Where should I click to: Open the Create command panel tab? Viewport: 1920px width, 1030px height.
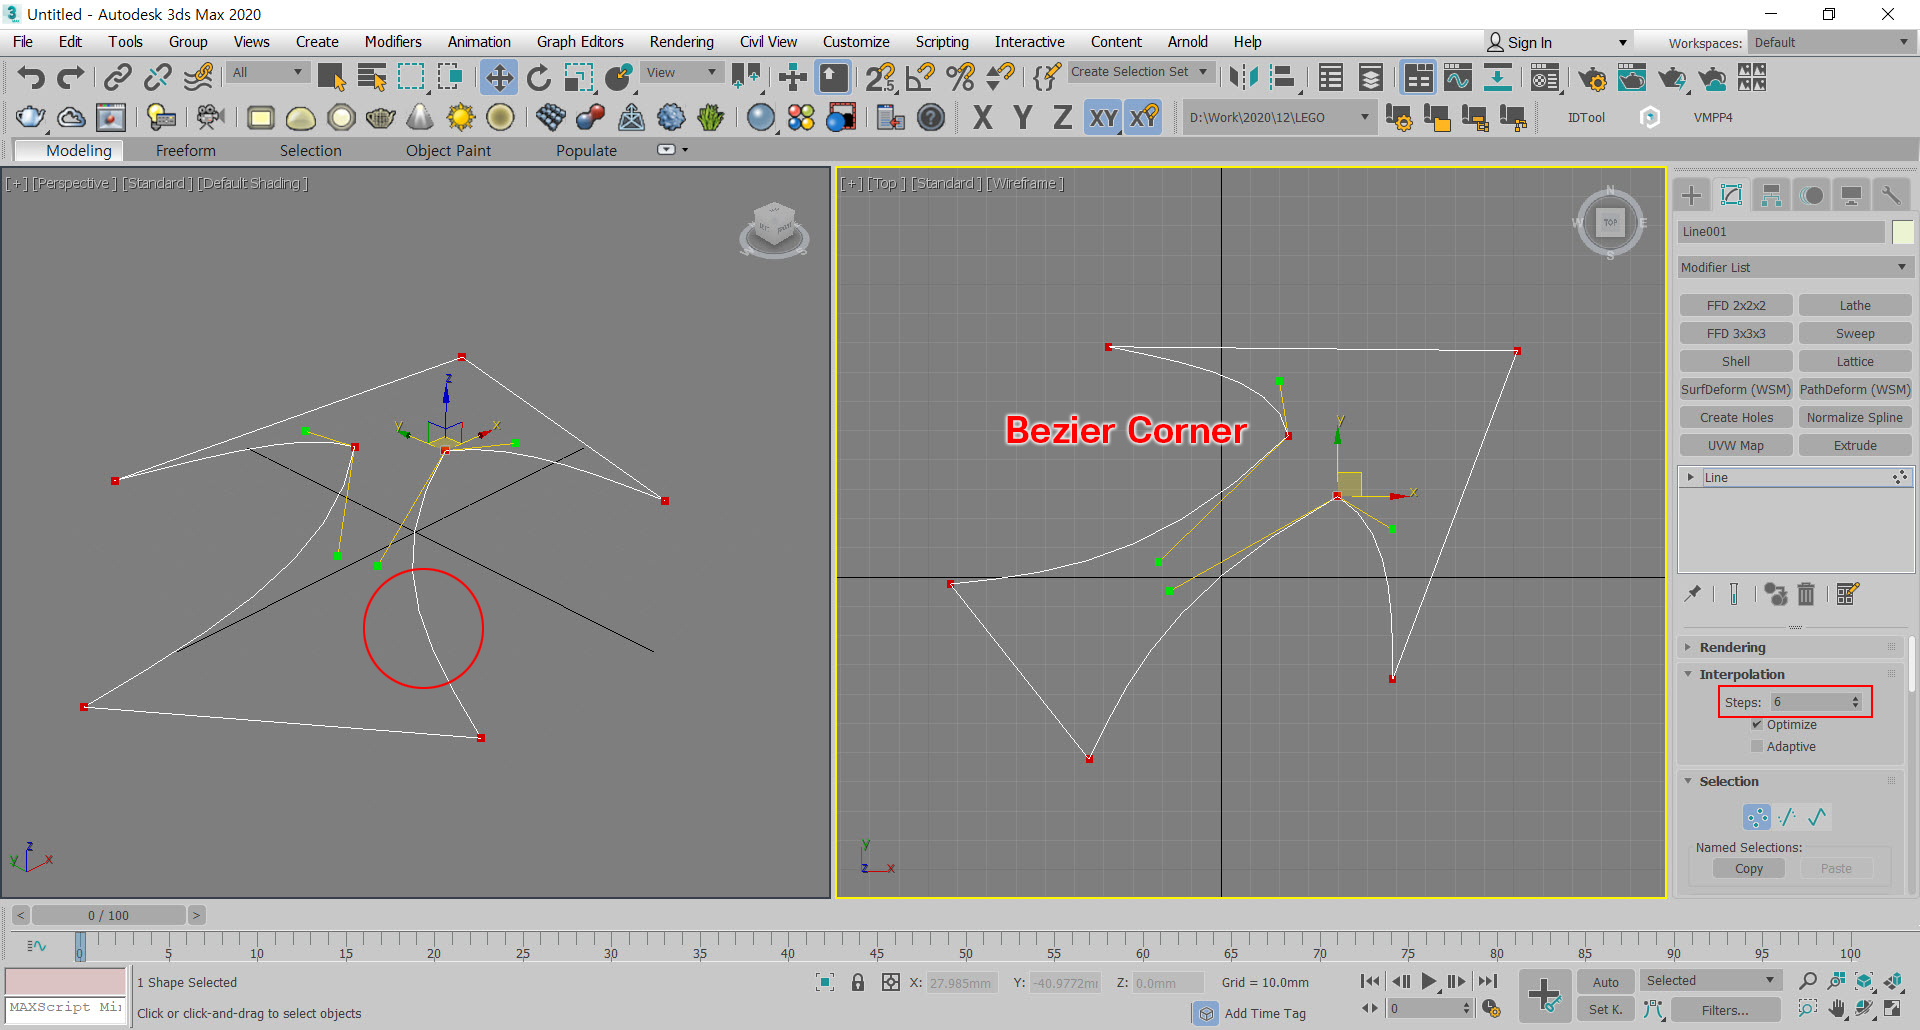tap(1692, 195)
